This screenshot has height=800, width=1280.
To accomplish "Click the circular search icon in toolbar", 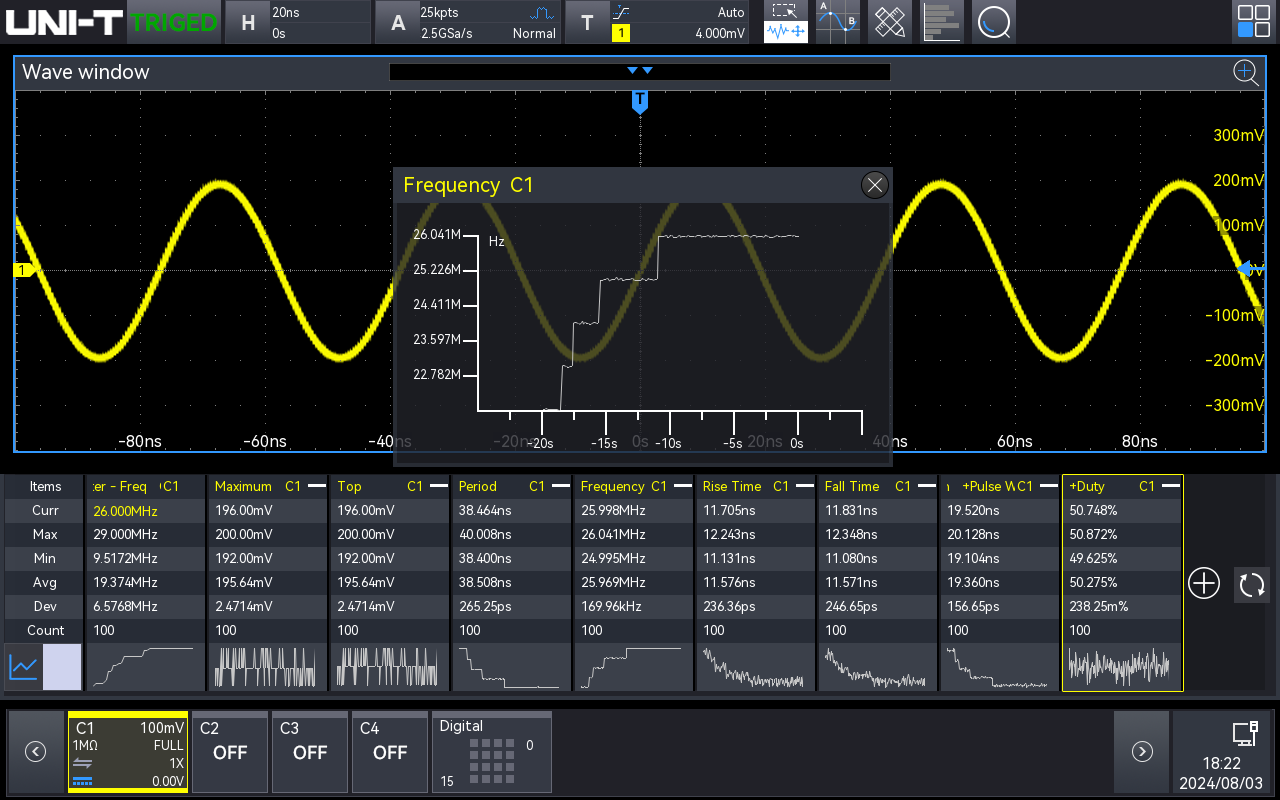I will [x=993, y=22].
